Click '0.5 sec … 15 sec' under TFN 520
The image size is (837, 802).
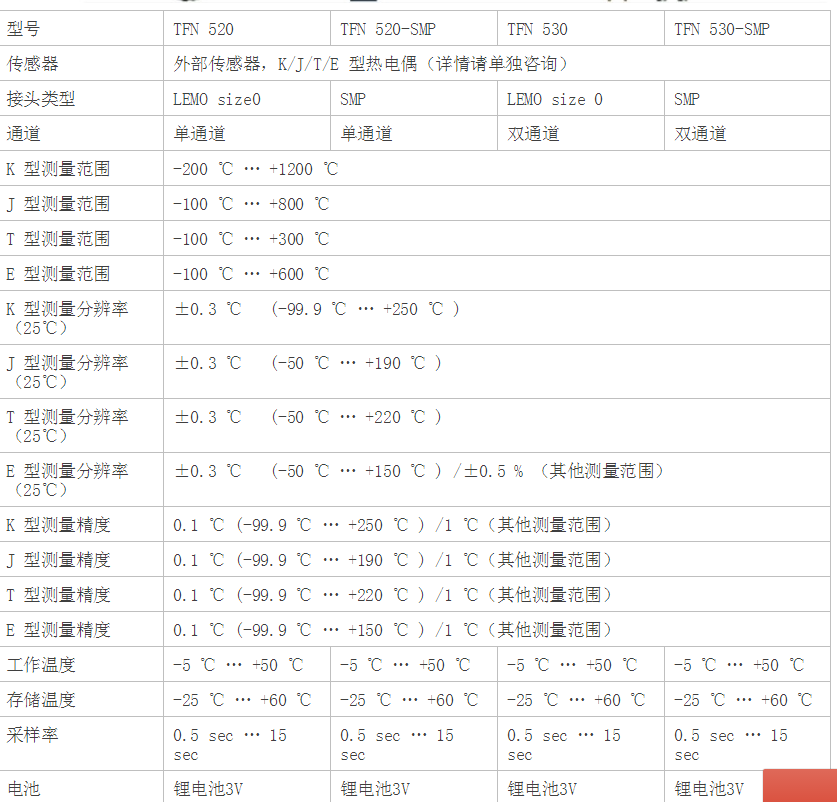pyautogui.click(x=230, y=745)
